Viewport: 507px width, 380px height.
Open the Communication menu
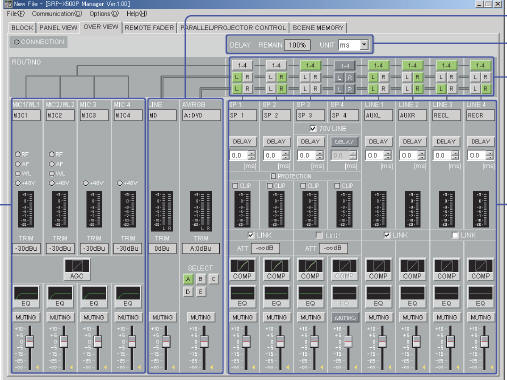coord(57,14)
